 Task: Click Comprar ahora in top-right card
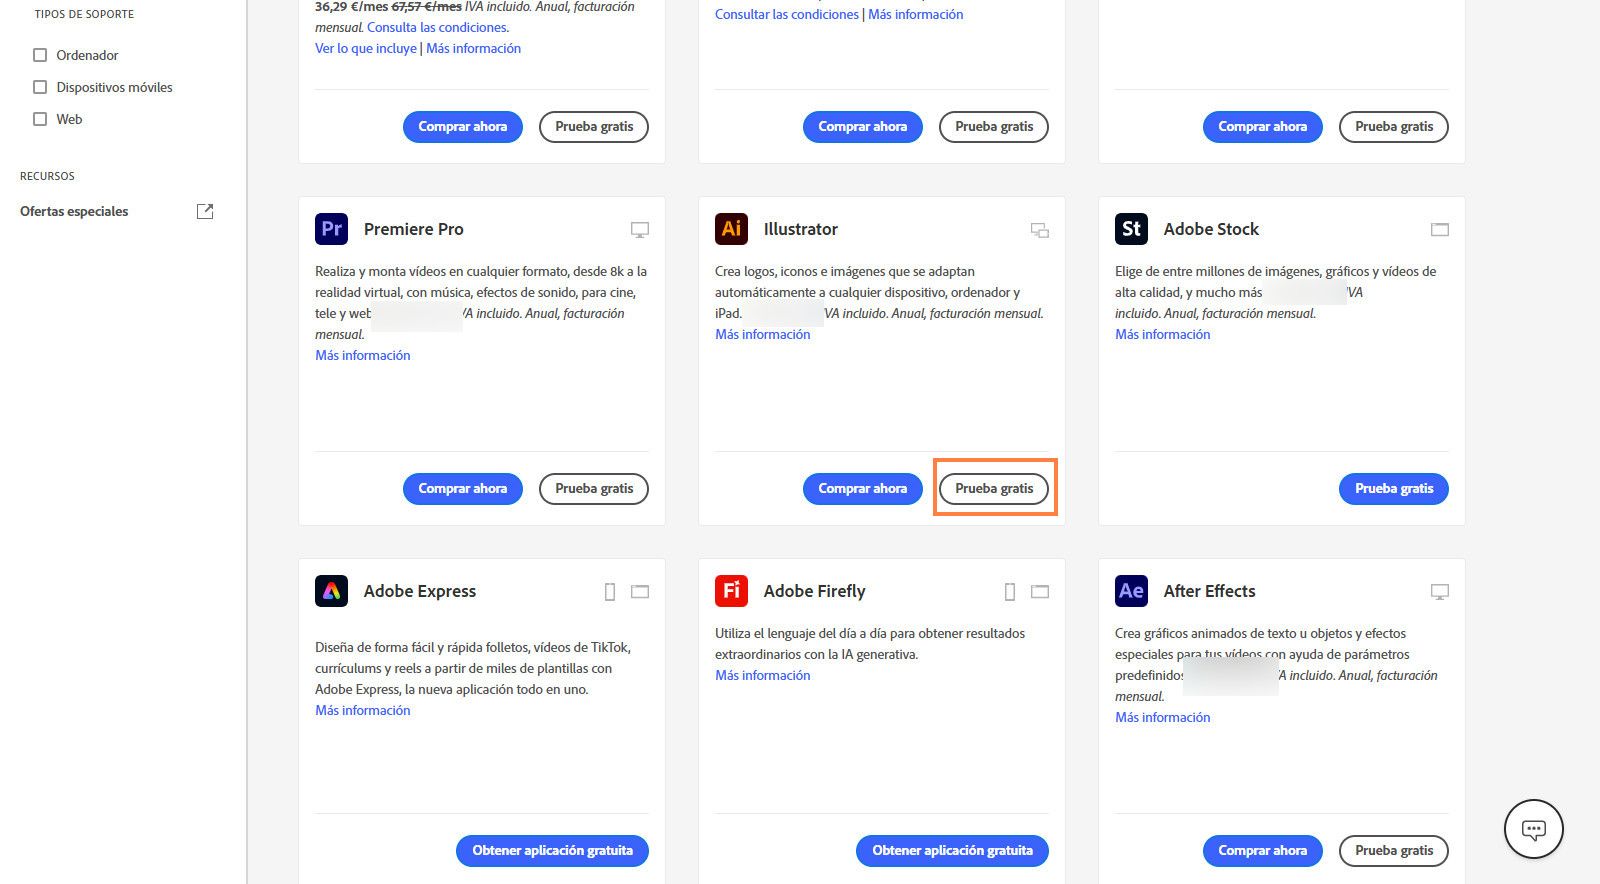(1263, 127)
